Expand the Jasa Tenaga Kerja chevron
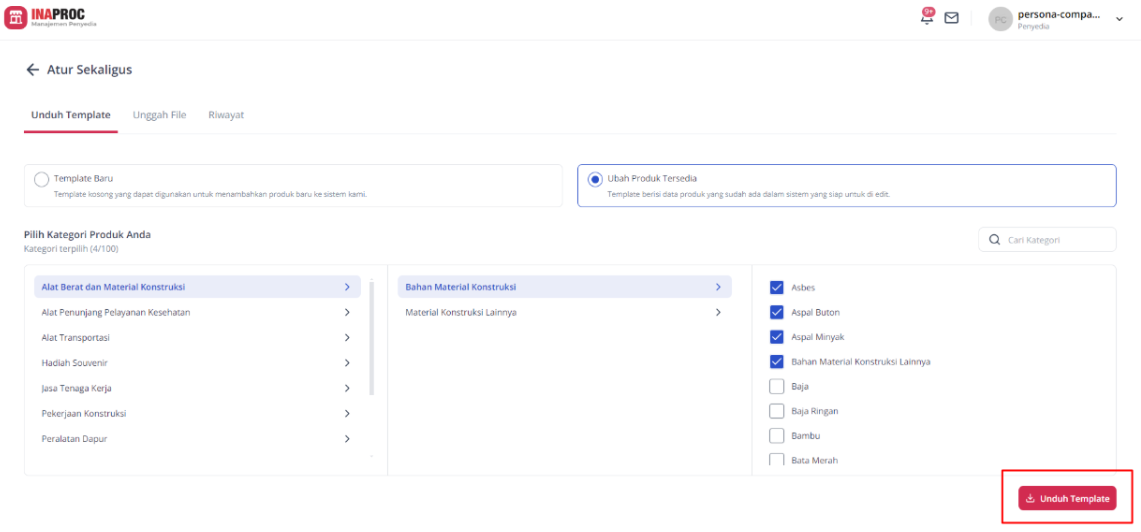Image resolution: width=1141 pixels, height=532 pixels. tap(347, 388)
